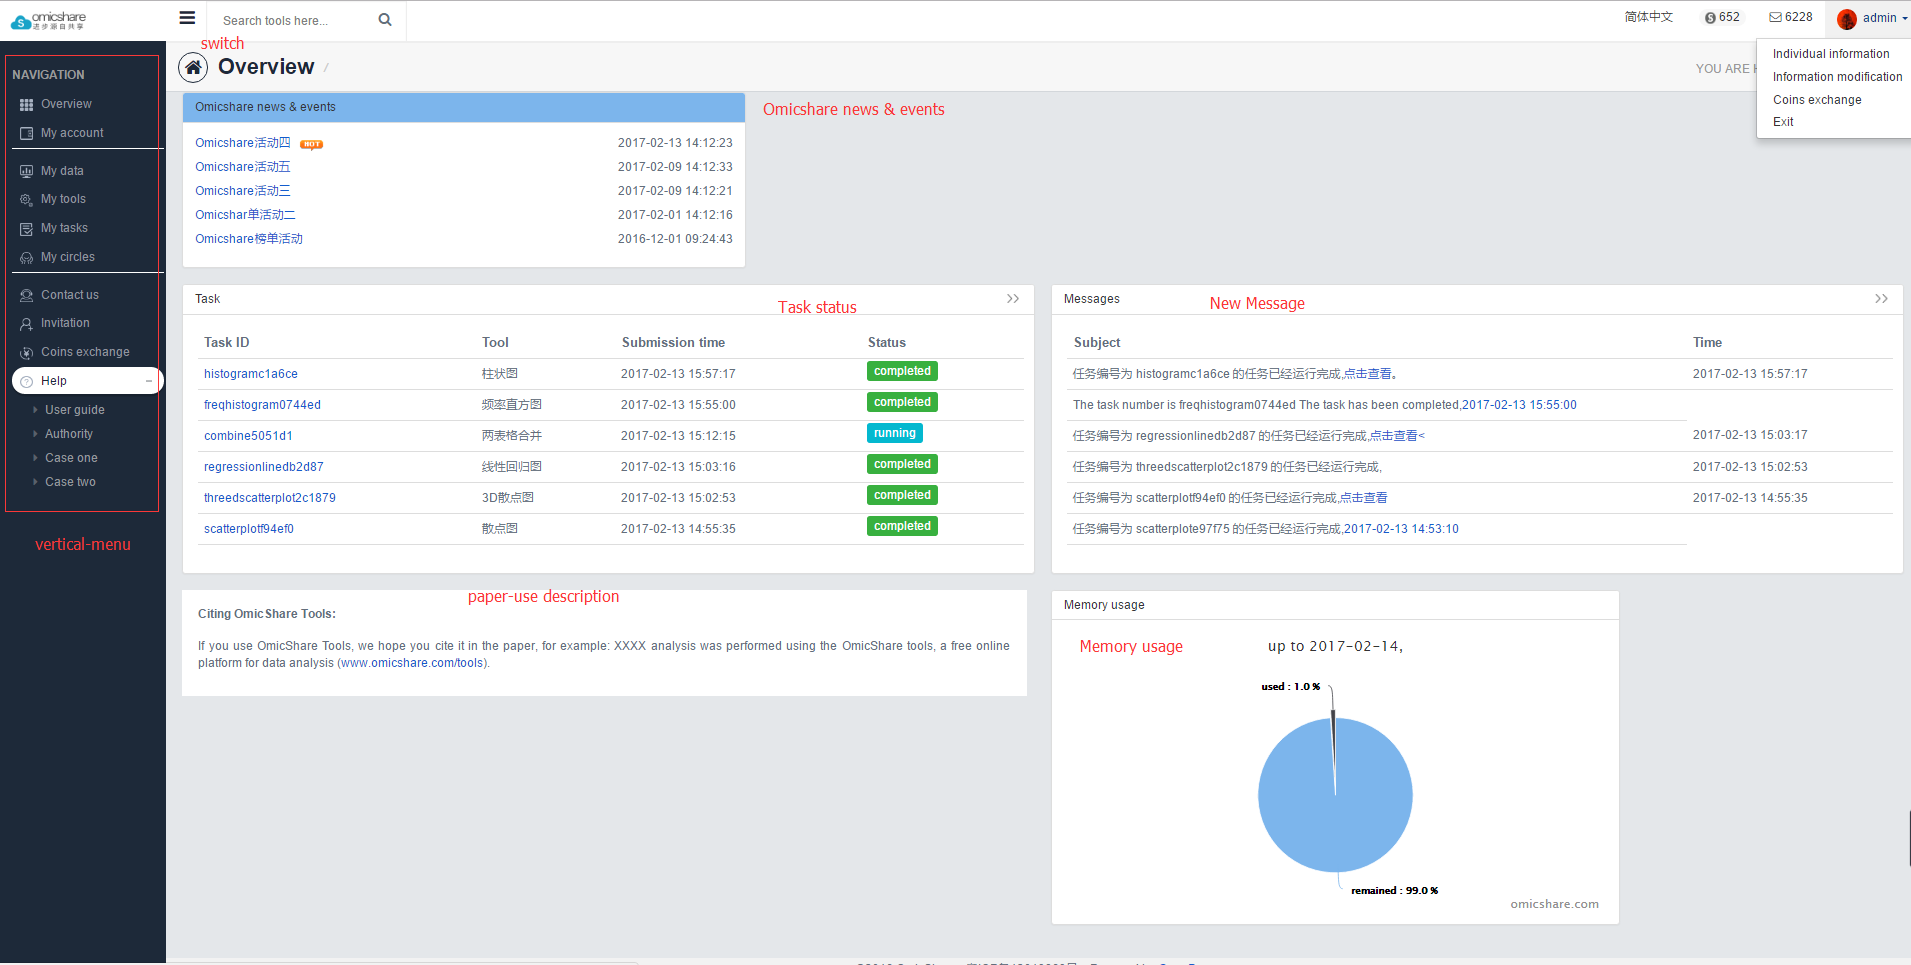Click completed badge for histogramc1a6ce
Screen dimensions: 1911x965
click(902, 371)
